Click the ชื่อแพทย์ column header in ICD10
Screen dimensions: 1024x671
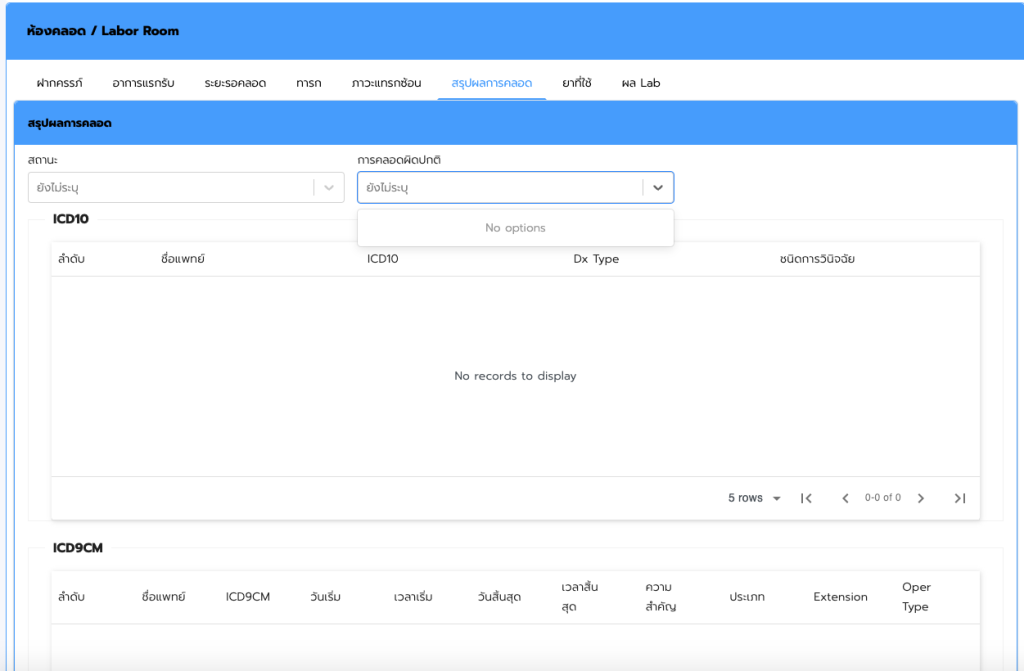(182, 259)
